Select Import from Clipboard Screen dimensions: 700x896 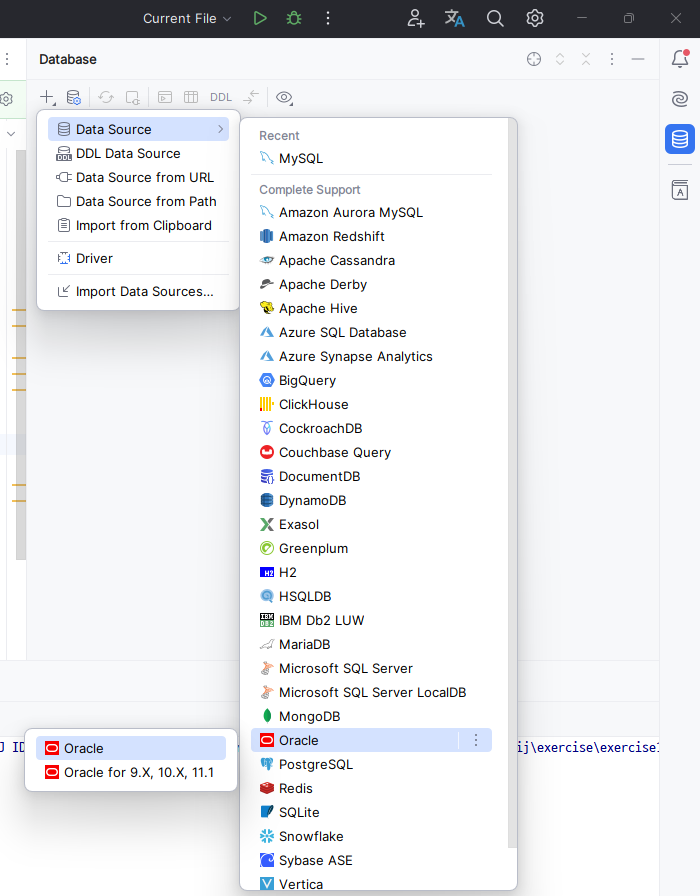pyautogui.click(x=138, y=226)
